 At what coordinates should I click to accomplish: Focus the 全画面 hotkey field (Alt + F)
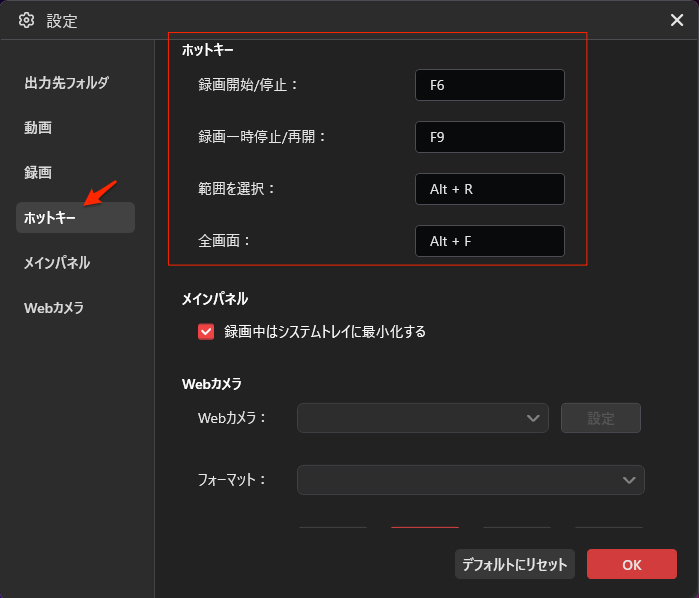[x=489, y=241]
